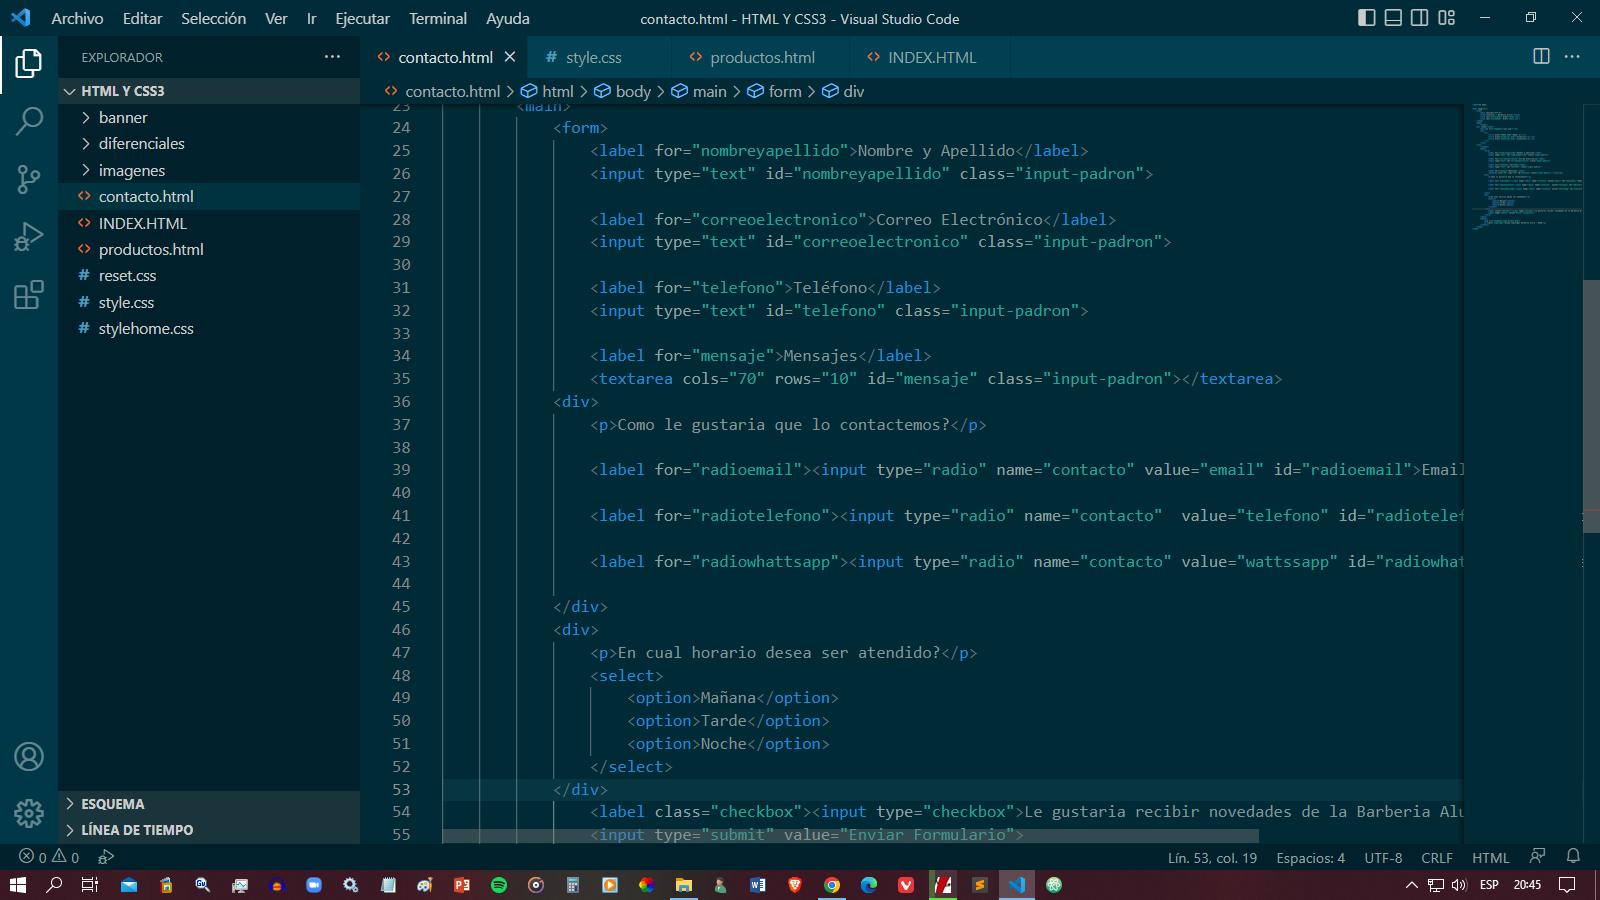Image resolution: width=1600 pixels, height=900 pixels.
Task: Open the Extensions view
Action: click(x=29, y=295)
